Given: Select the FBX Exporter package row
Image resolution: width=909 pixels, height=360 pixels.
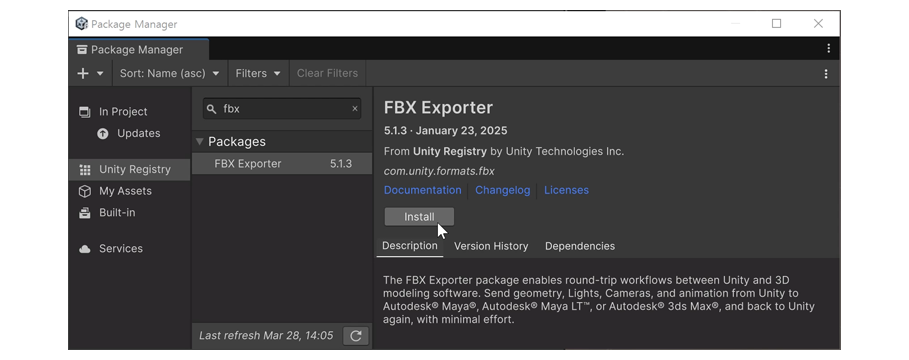Looking at the screenshot, I should point(282,163).
